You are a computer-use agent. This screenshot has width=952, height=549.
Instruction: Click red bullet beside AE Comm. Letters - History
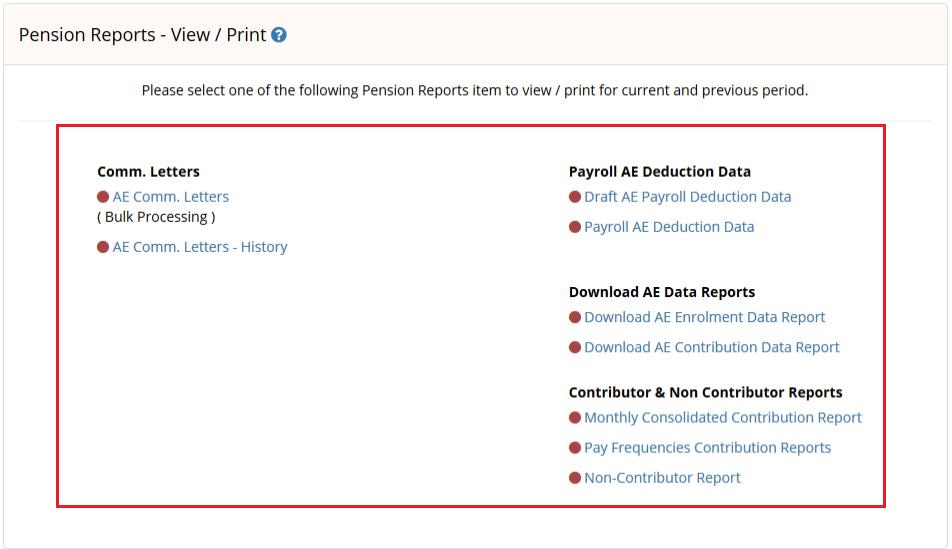[x=103, y=247]
